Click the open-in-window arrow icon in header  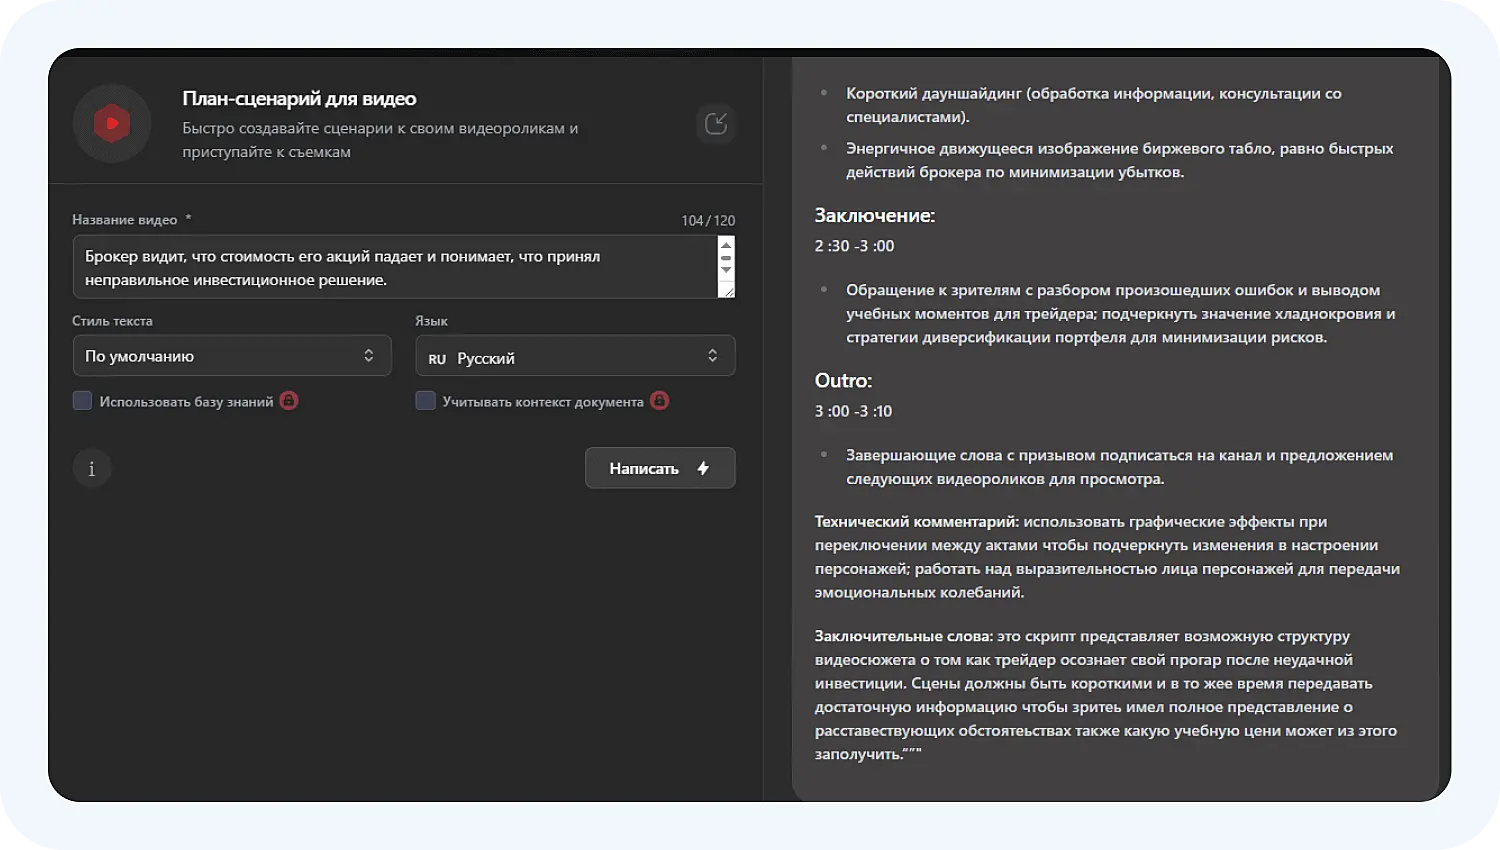point(716,123)
